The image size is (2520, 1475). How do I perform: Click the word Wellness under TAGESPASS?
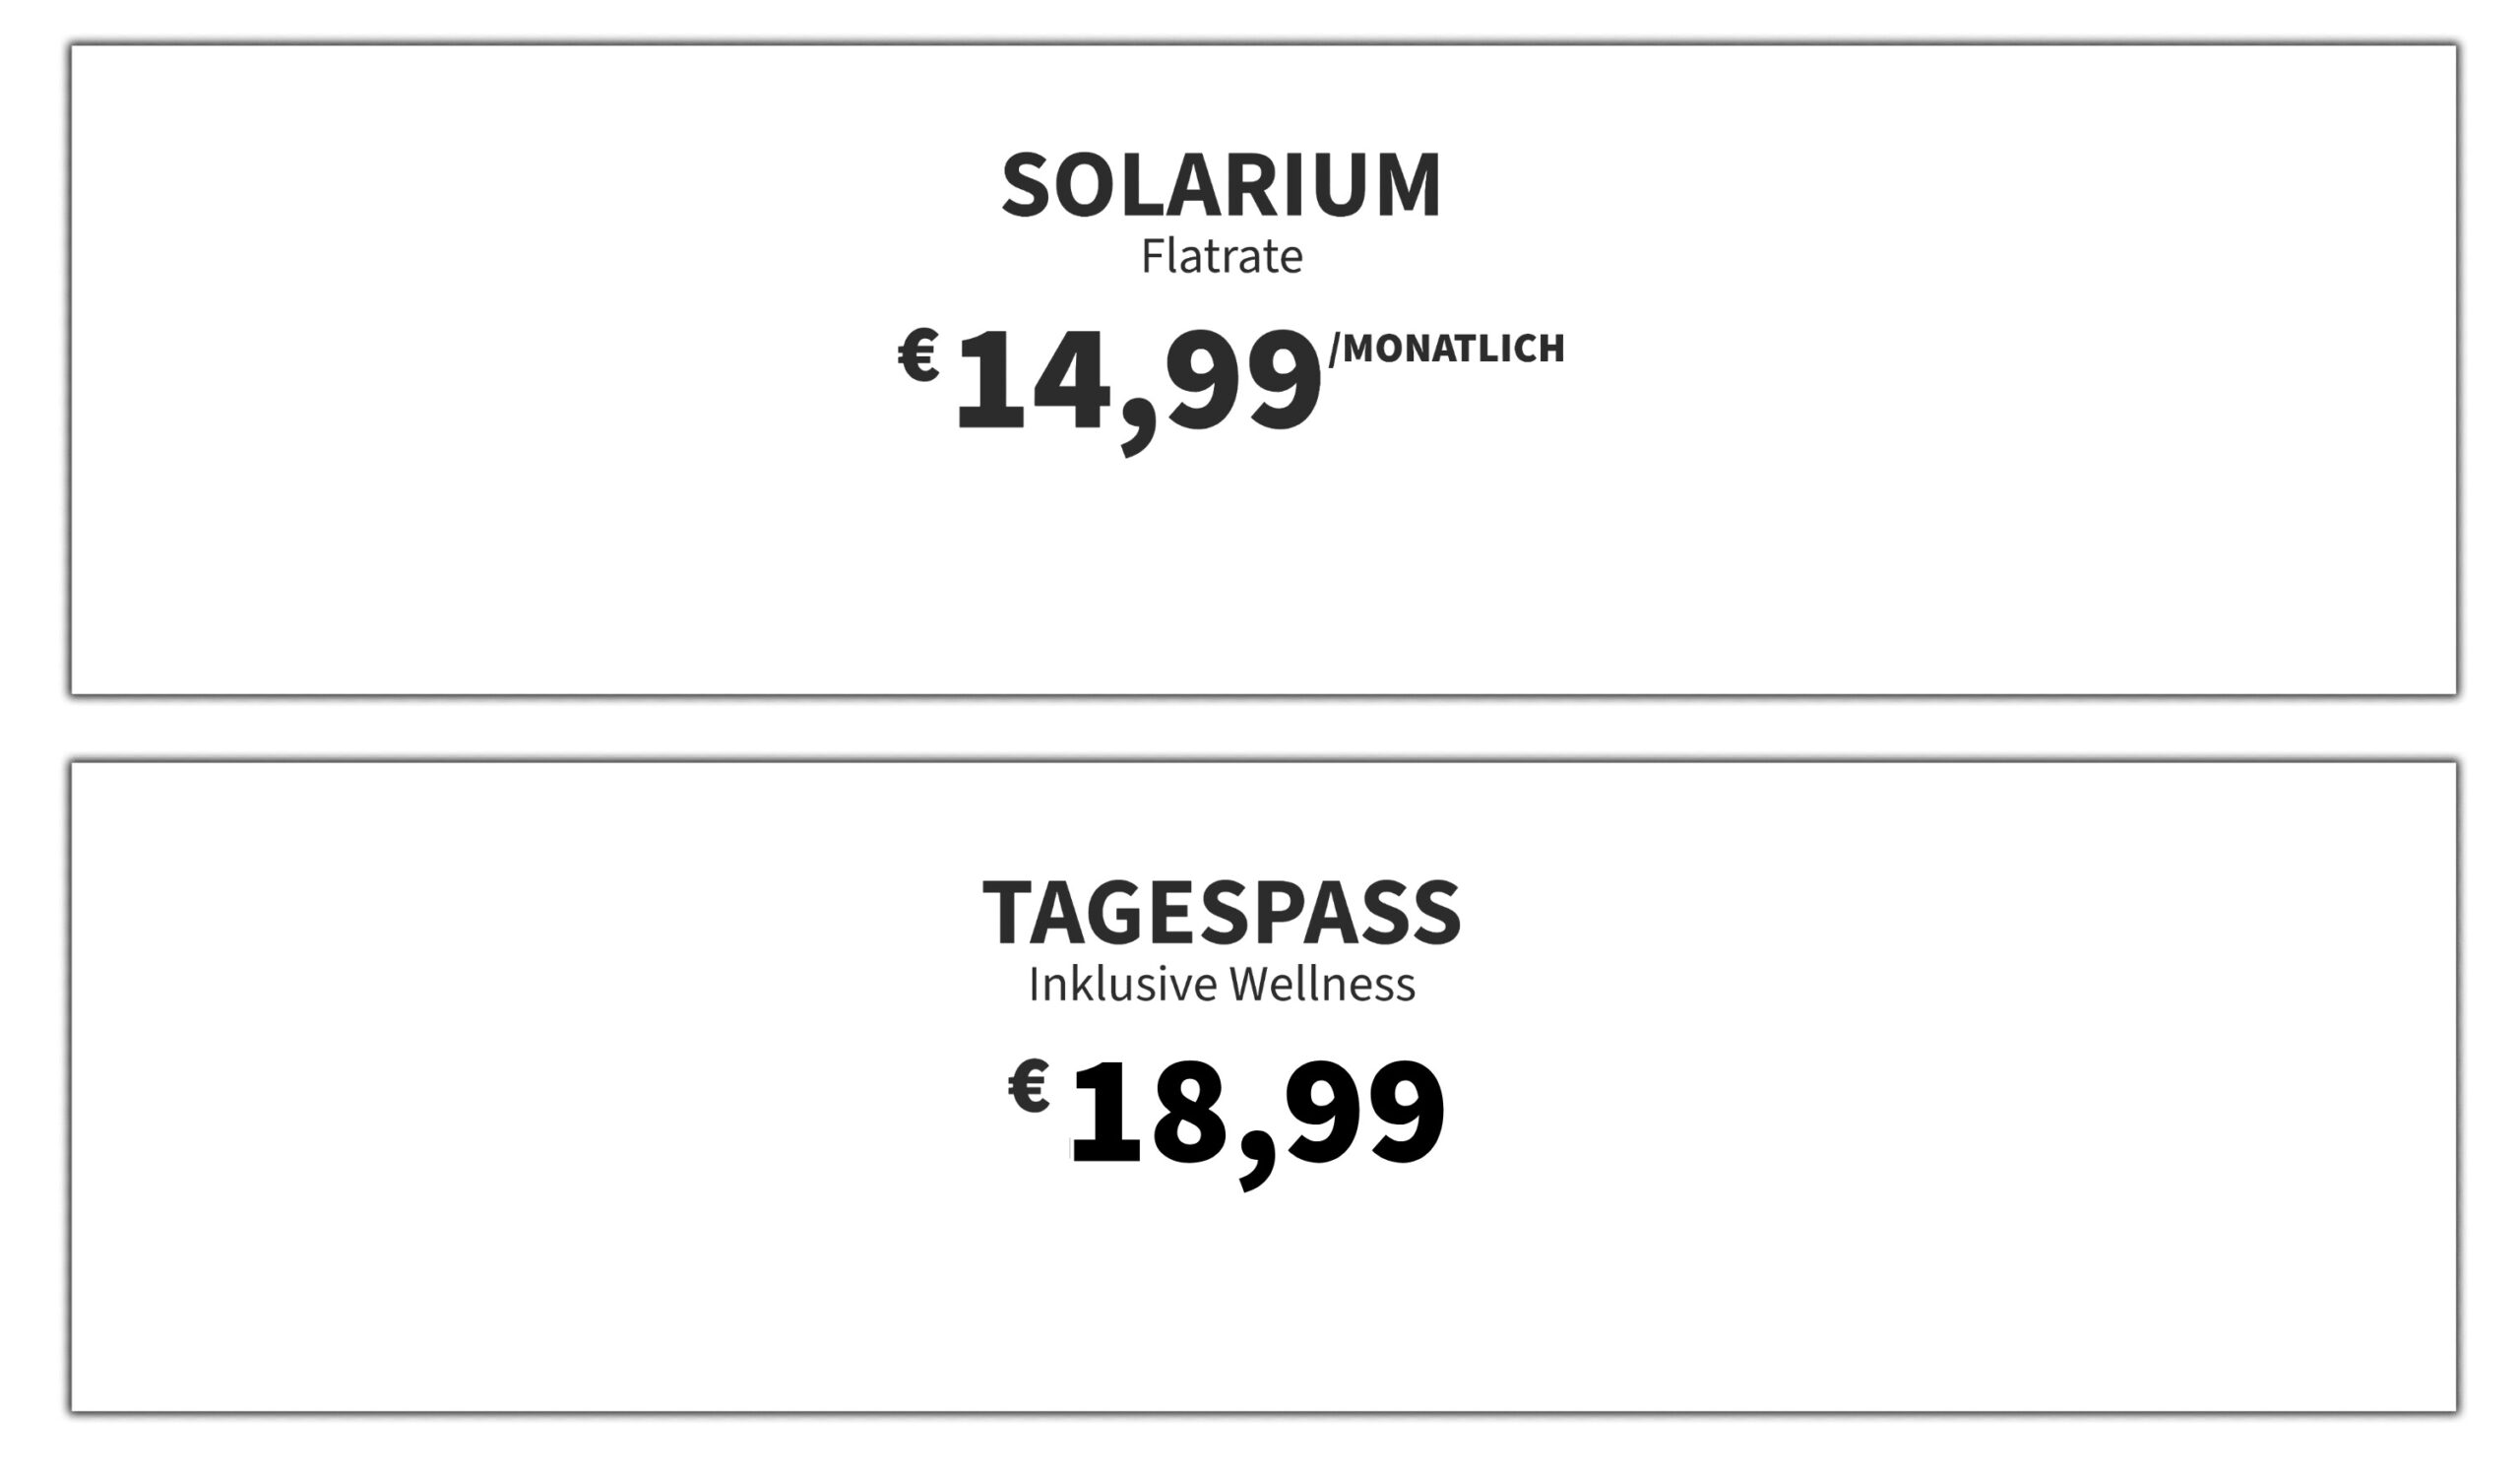1322,984
